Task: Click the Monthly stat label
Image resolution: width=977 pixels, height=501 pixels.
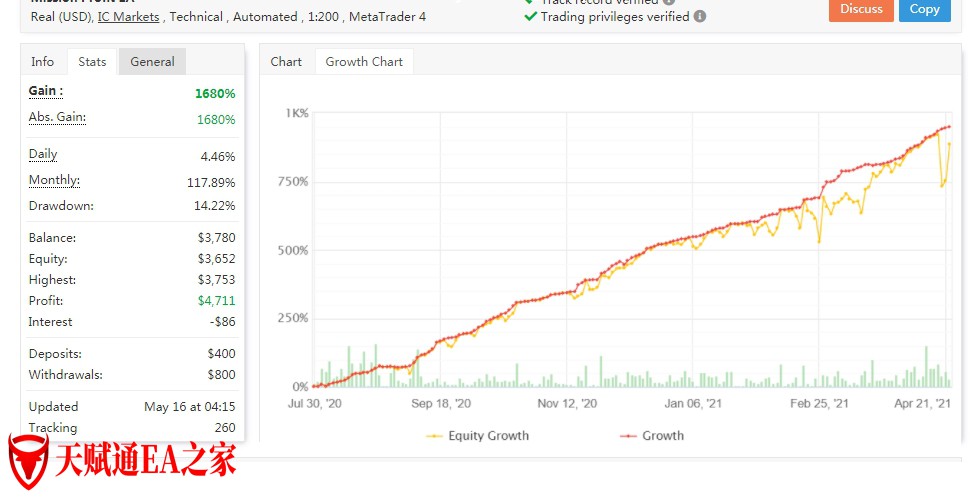Action: (x=54, y=181)
